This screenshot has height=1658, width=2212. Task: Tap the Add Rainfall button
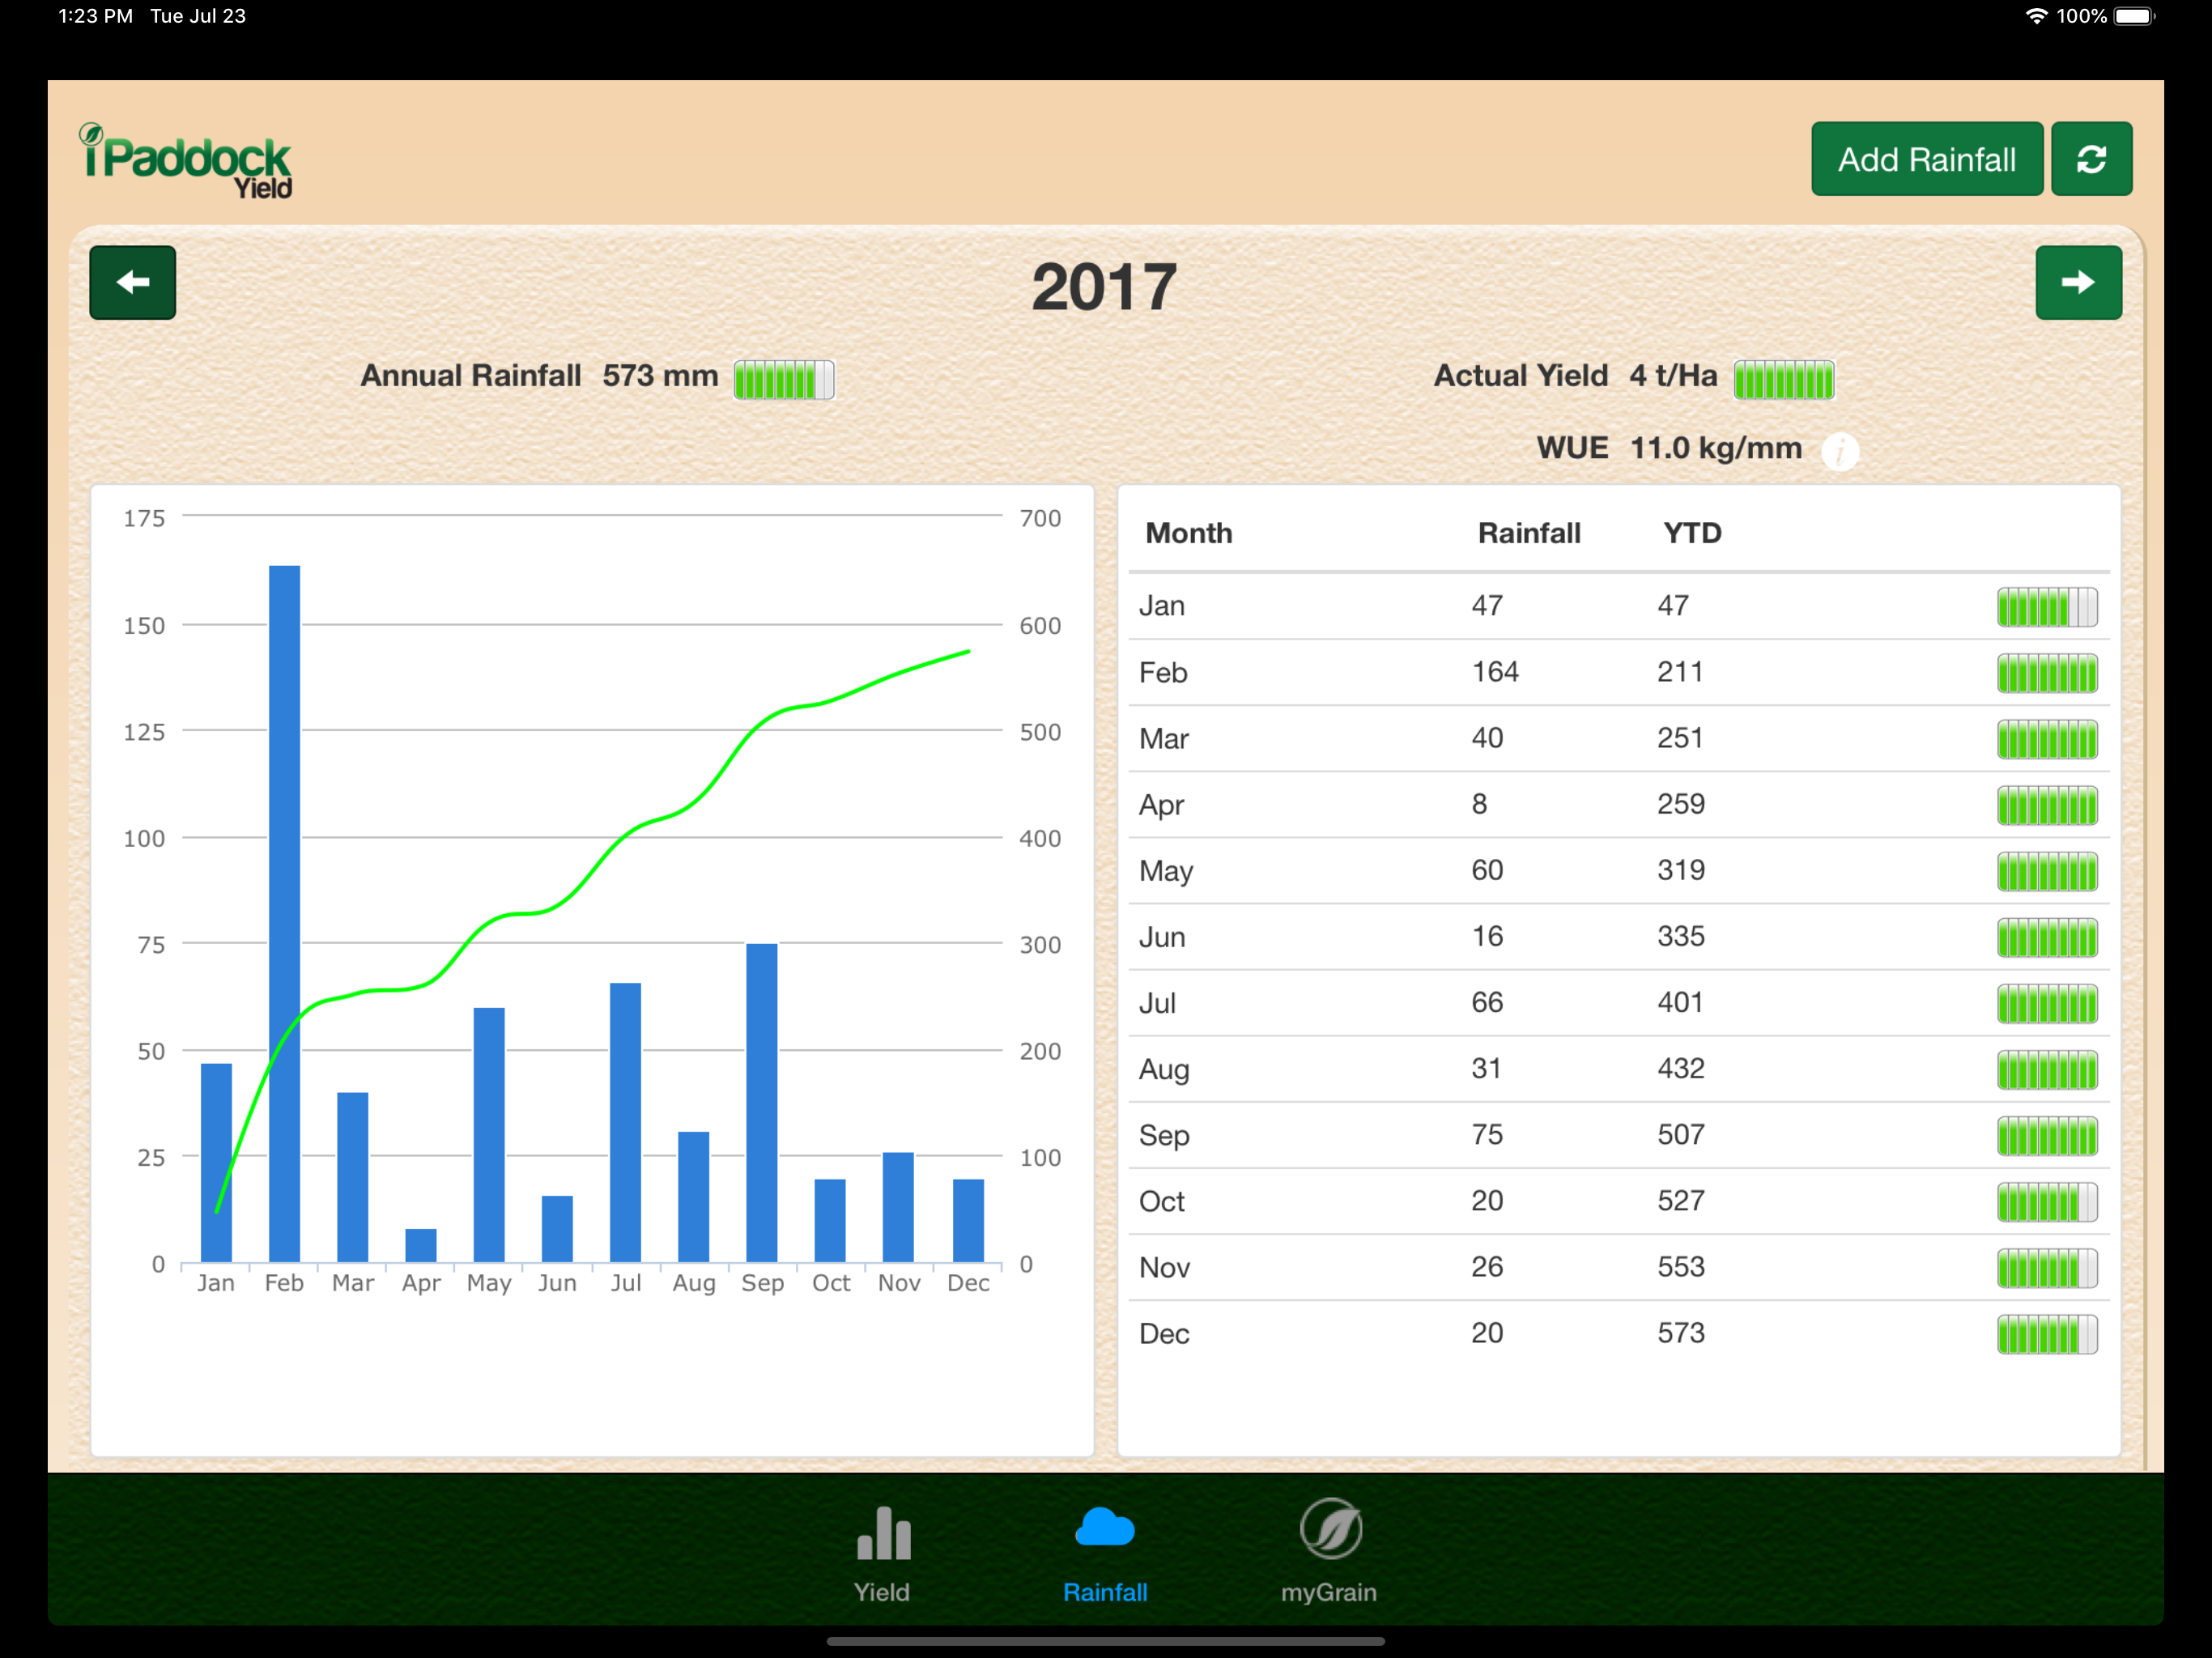point(1927,159)
